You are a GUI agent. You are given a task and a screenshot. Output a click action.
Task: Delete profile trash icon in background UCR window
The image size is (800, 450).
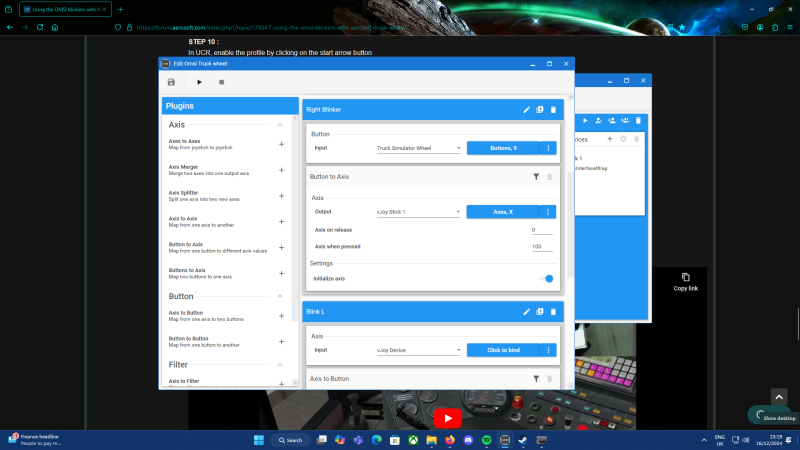point(638,121)
